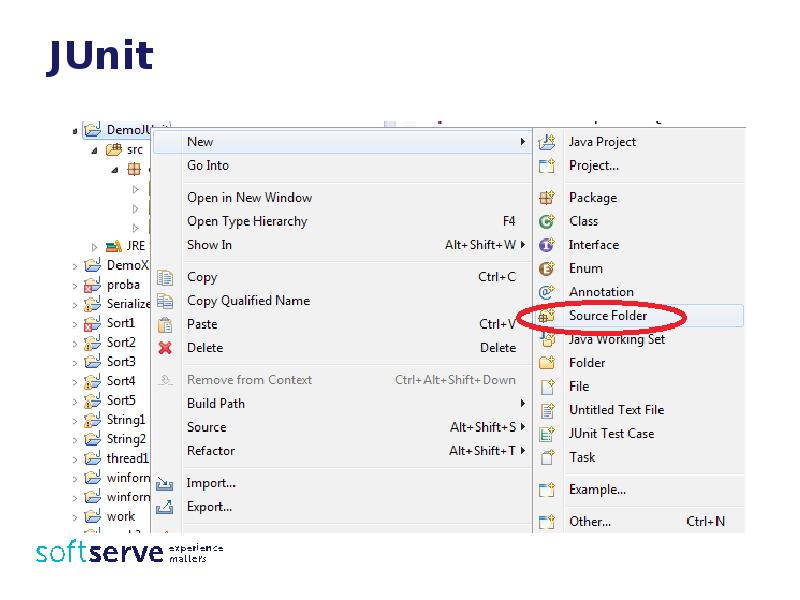Choose Source Folder in New submenu
Image resolution: width=800 pixels, height=600 pixels.
[x=639, y=316]
